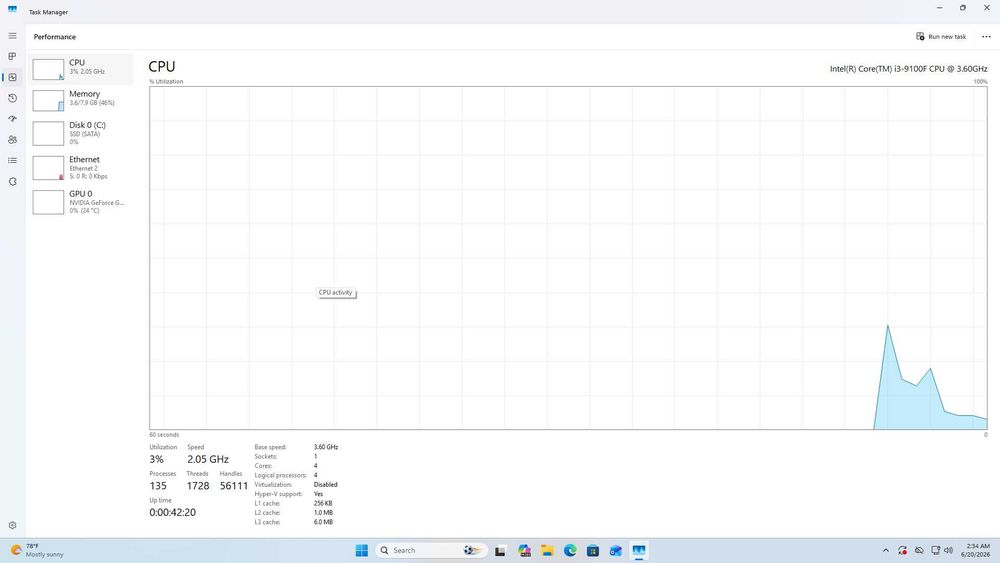Viewport: 1000px width, 563px height.
Task: Click the Up time value 0:00:42:20
Action: pyautogui.click(x=172, y=512)
